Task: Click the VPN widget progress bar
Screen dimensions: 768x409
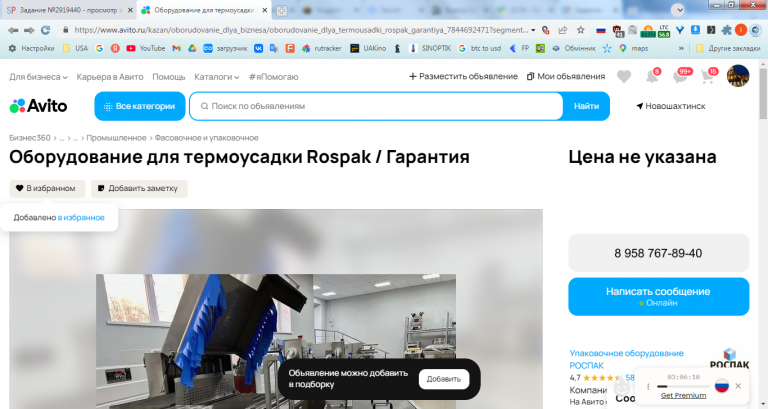Action: pos(683,386)
